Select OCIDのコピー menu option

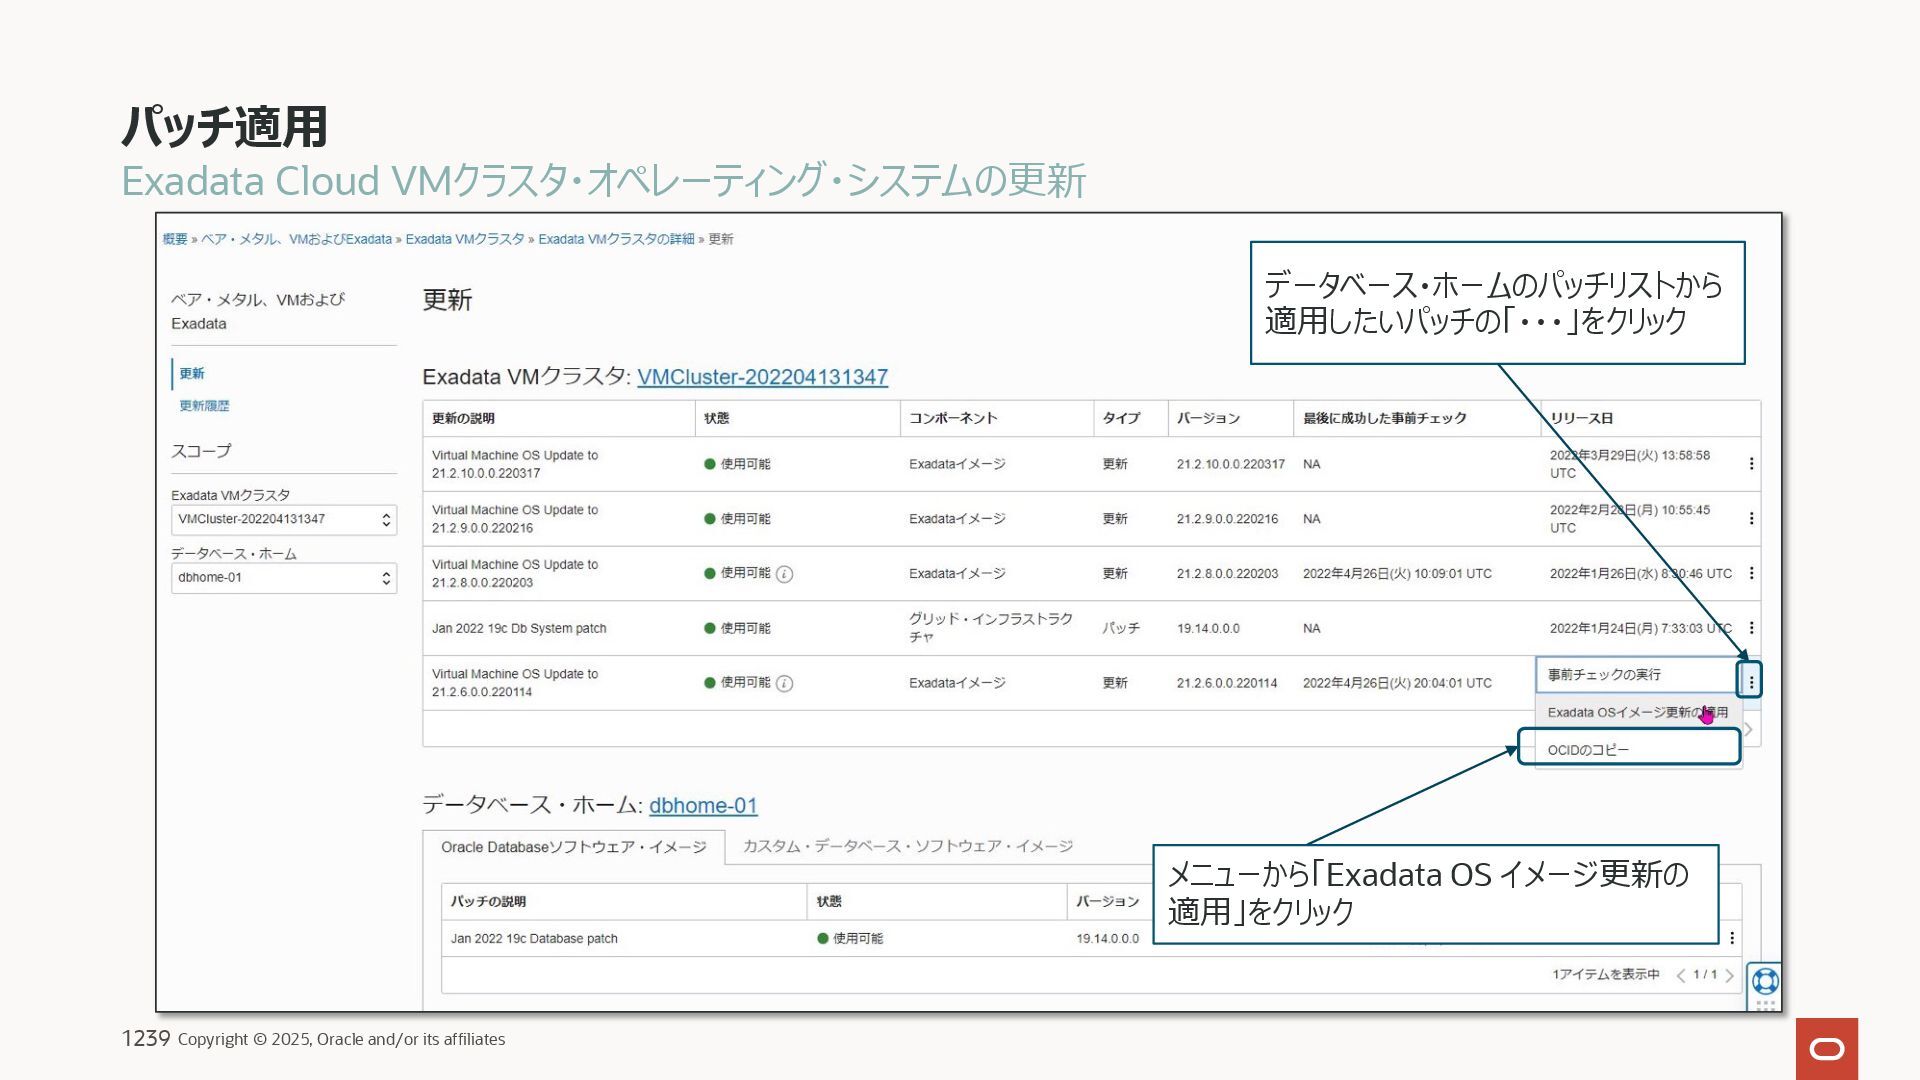click(x=1588, y=750)
